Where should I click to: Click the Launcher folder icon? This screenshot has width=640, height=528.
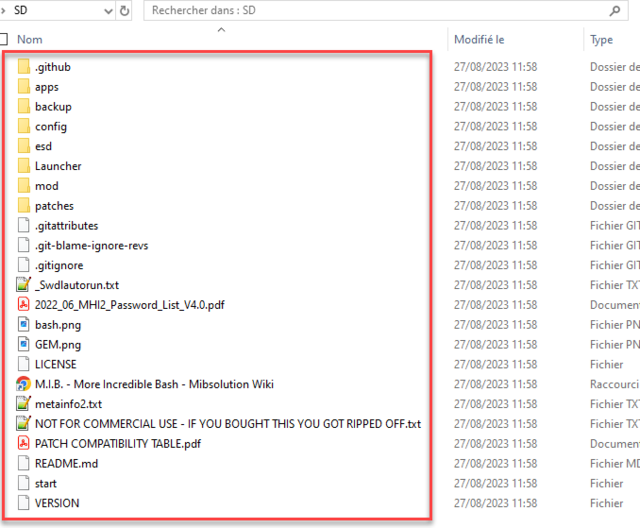(x=24, y=166)
